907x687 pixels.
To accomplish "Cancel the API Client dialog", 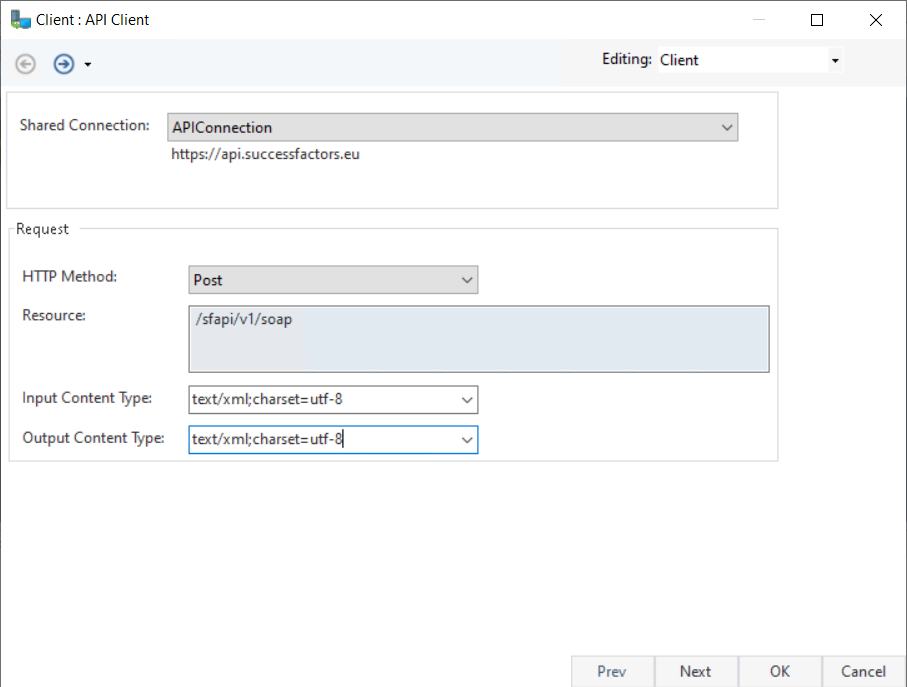I will click(x=863, y=671).
